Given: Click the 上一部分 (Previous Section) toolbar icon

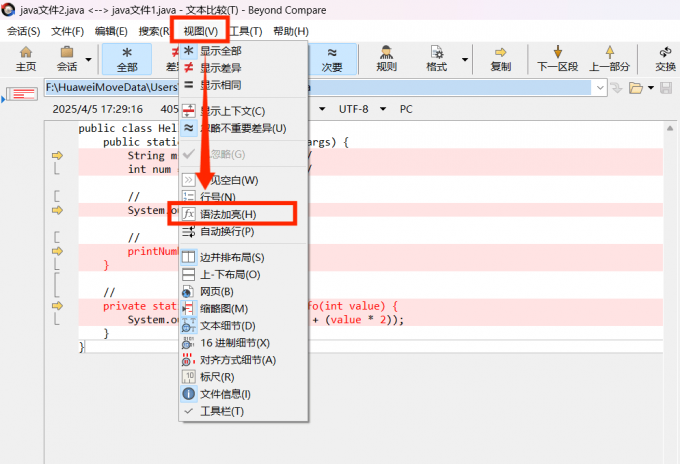Looking at the screenshot, I should 609,58.
